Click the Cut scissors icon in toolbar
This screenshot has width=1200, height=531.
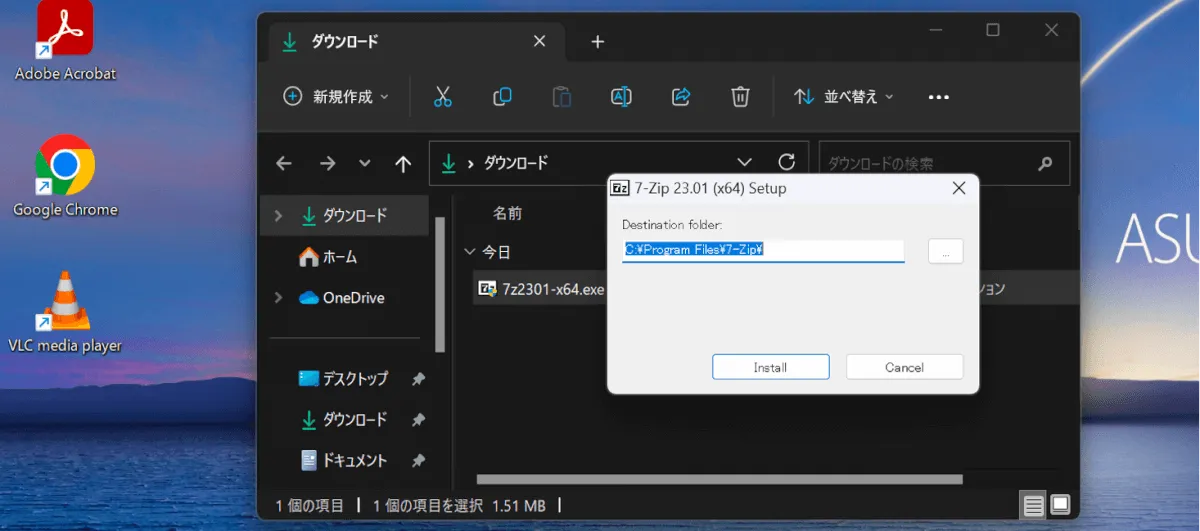443,97
